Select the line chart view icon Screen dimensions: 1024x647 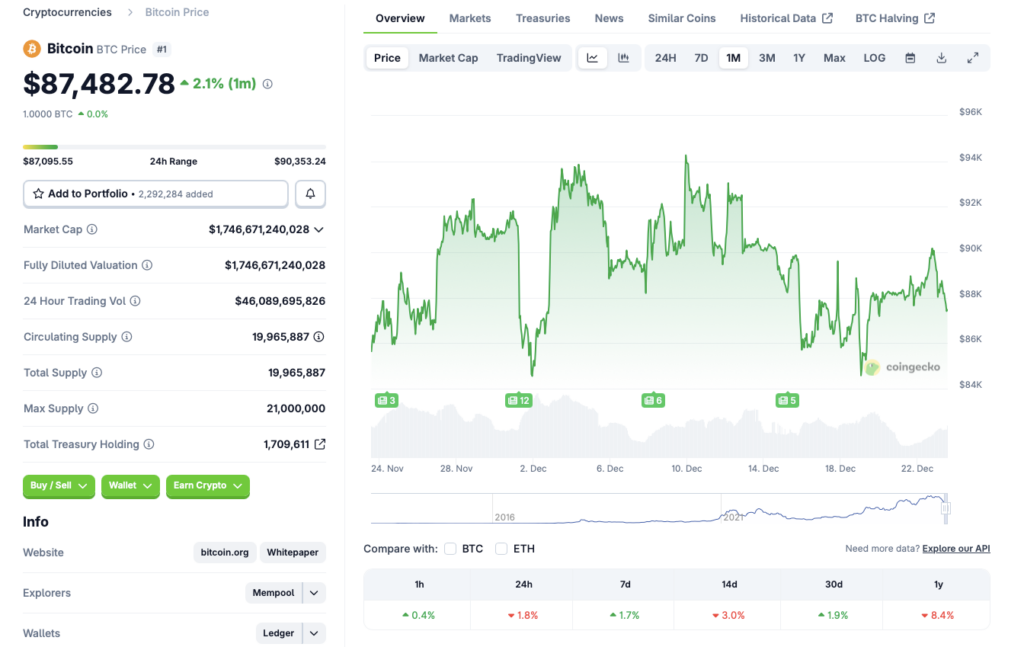(592, 58)
